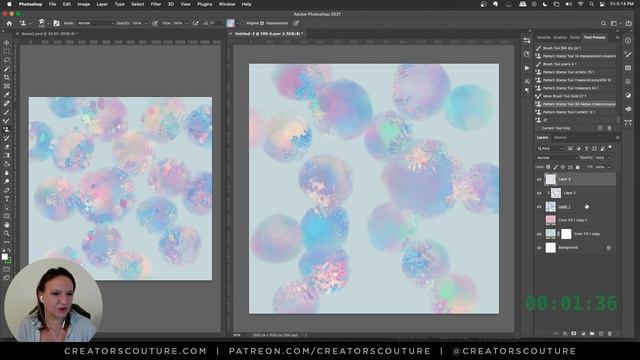Click the pink Color Fill 1 copy 2 thumbnail
Screen dimensions: 640x360
[x=551, y=220]
